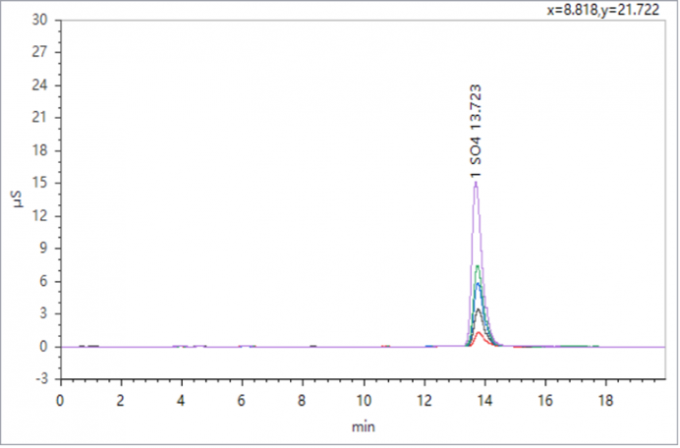Click y-axis value 24
This screenshot has height=448, width=680.
(x=40, y=85)
